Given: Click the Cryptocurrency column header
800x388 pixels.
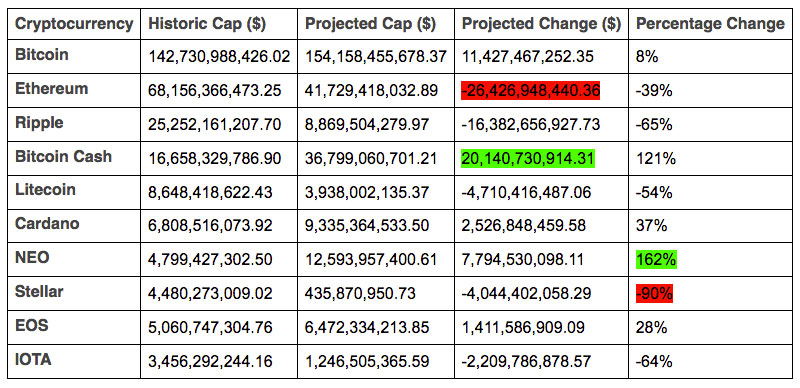Looking at the screenshot, I should [x=74, y=23].
